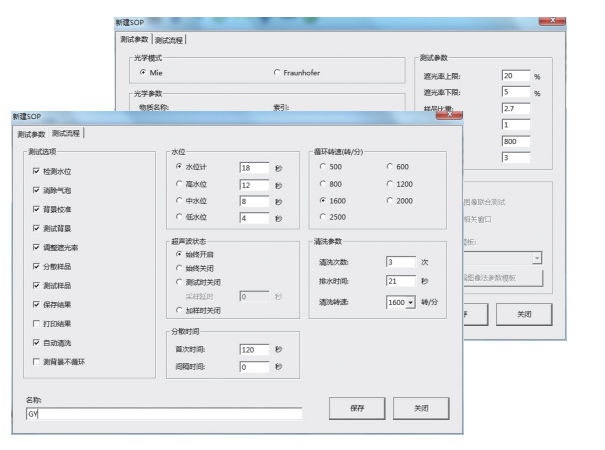Open 测试流程 tab in the back dialog

pos(169,39)
